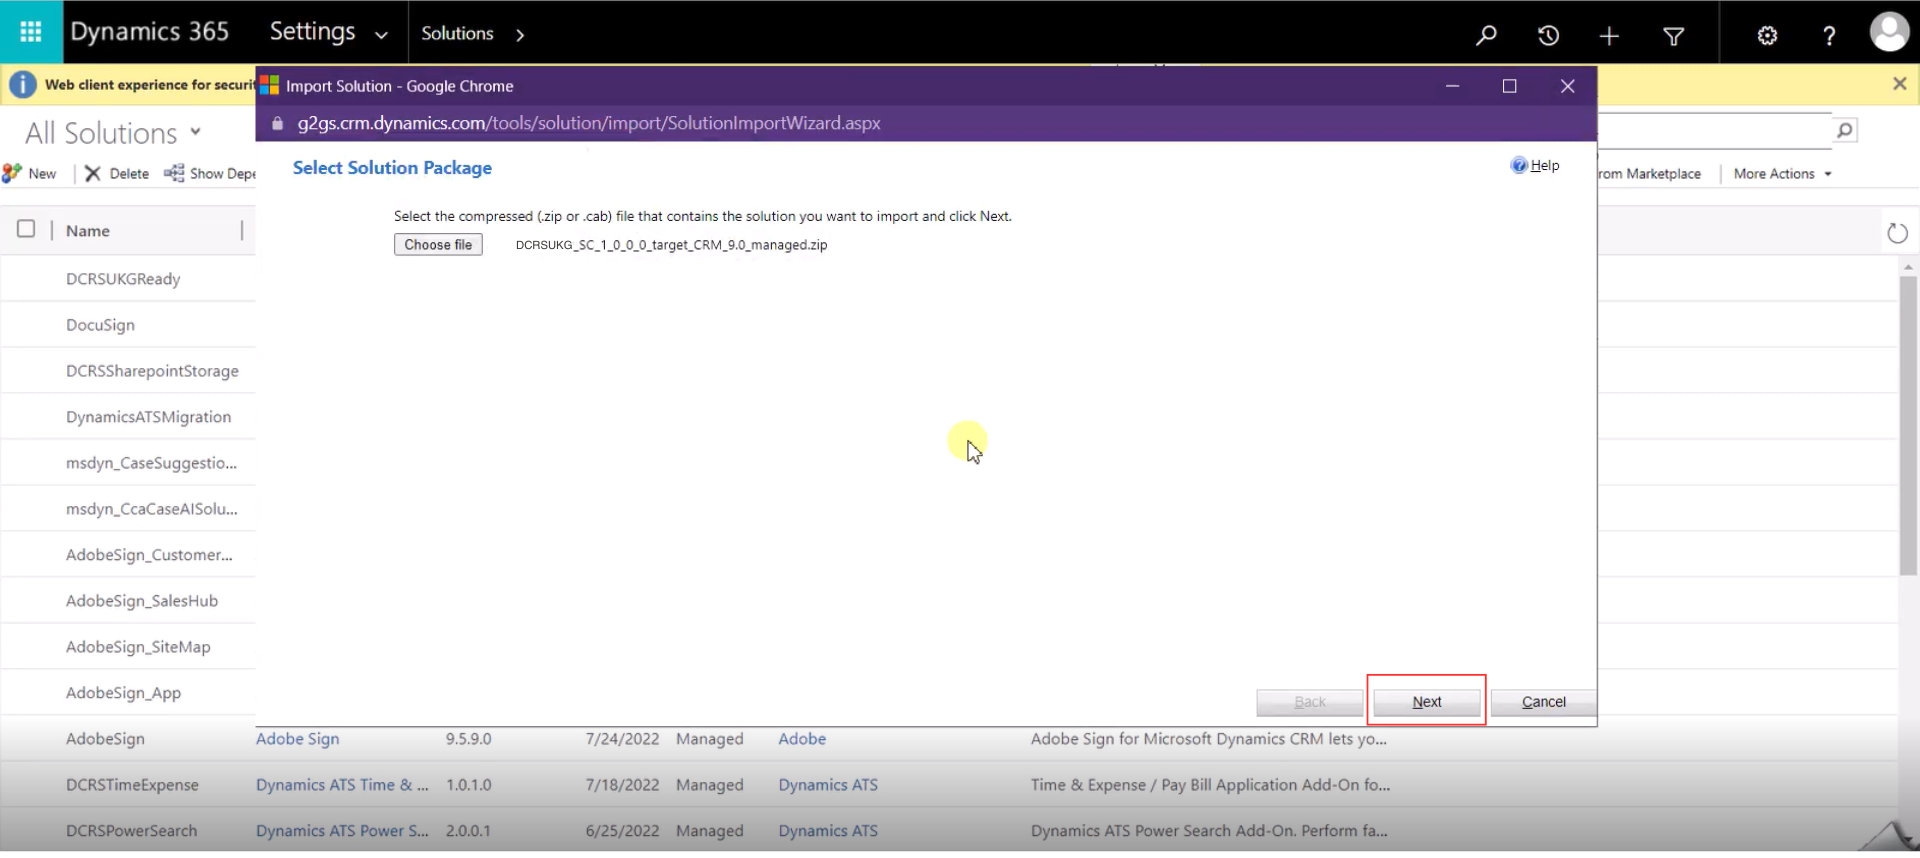Close the Import Solution window
Image resolution: width=1920 pixels, height=858 pixels.
click(x=1567, y=86)
